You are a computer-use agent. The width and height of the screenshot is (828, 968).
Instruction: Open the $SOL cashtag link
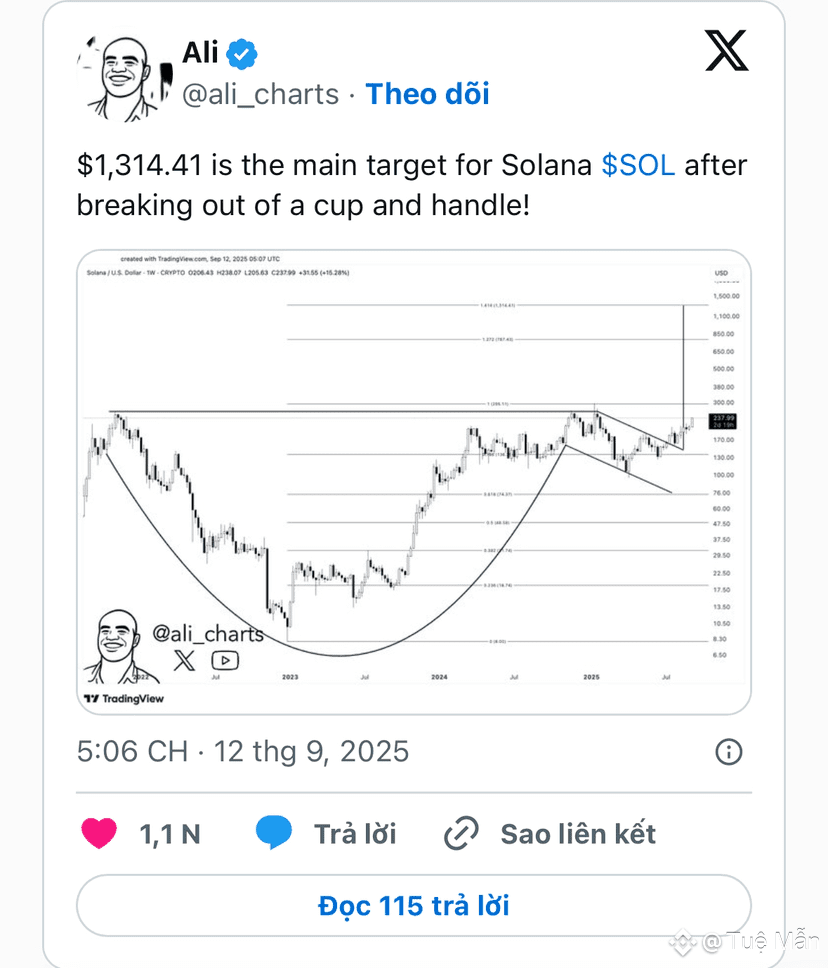[638, 165]
